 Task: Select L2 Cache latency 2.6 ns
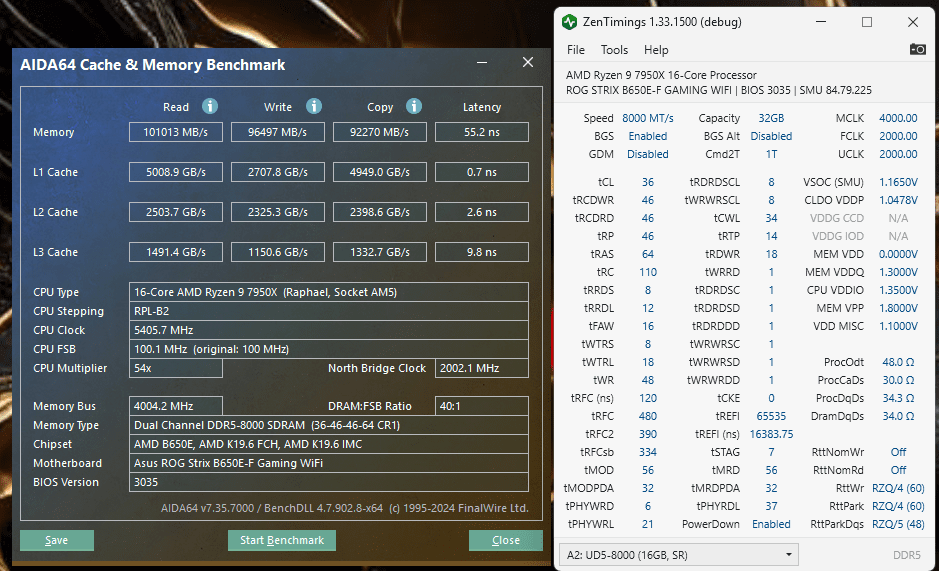click(x=481, y=212)
